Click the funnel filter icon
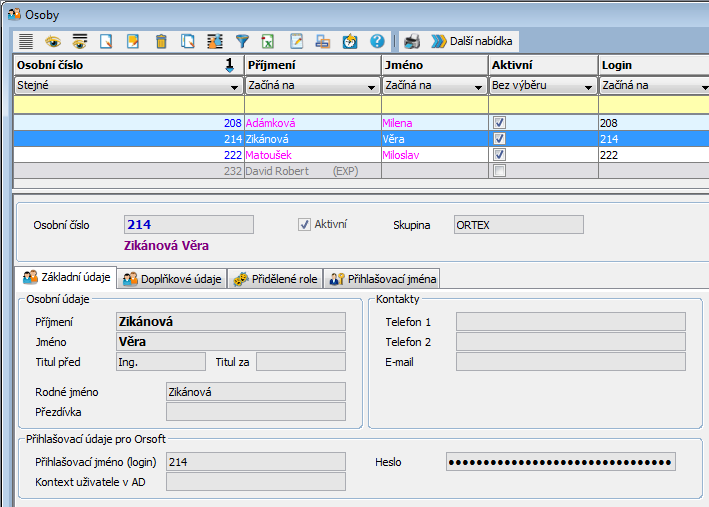The height and width of the screenshot is (507, 709). 242,41
